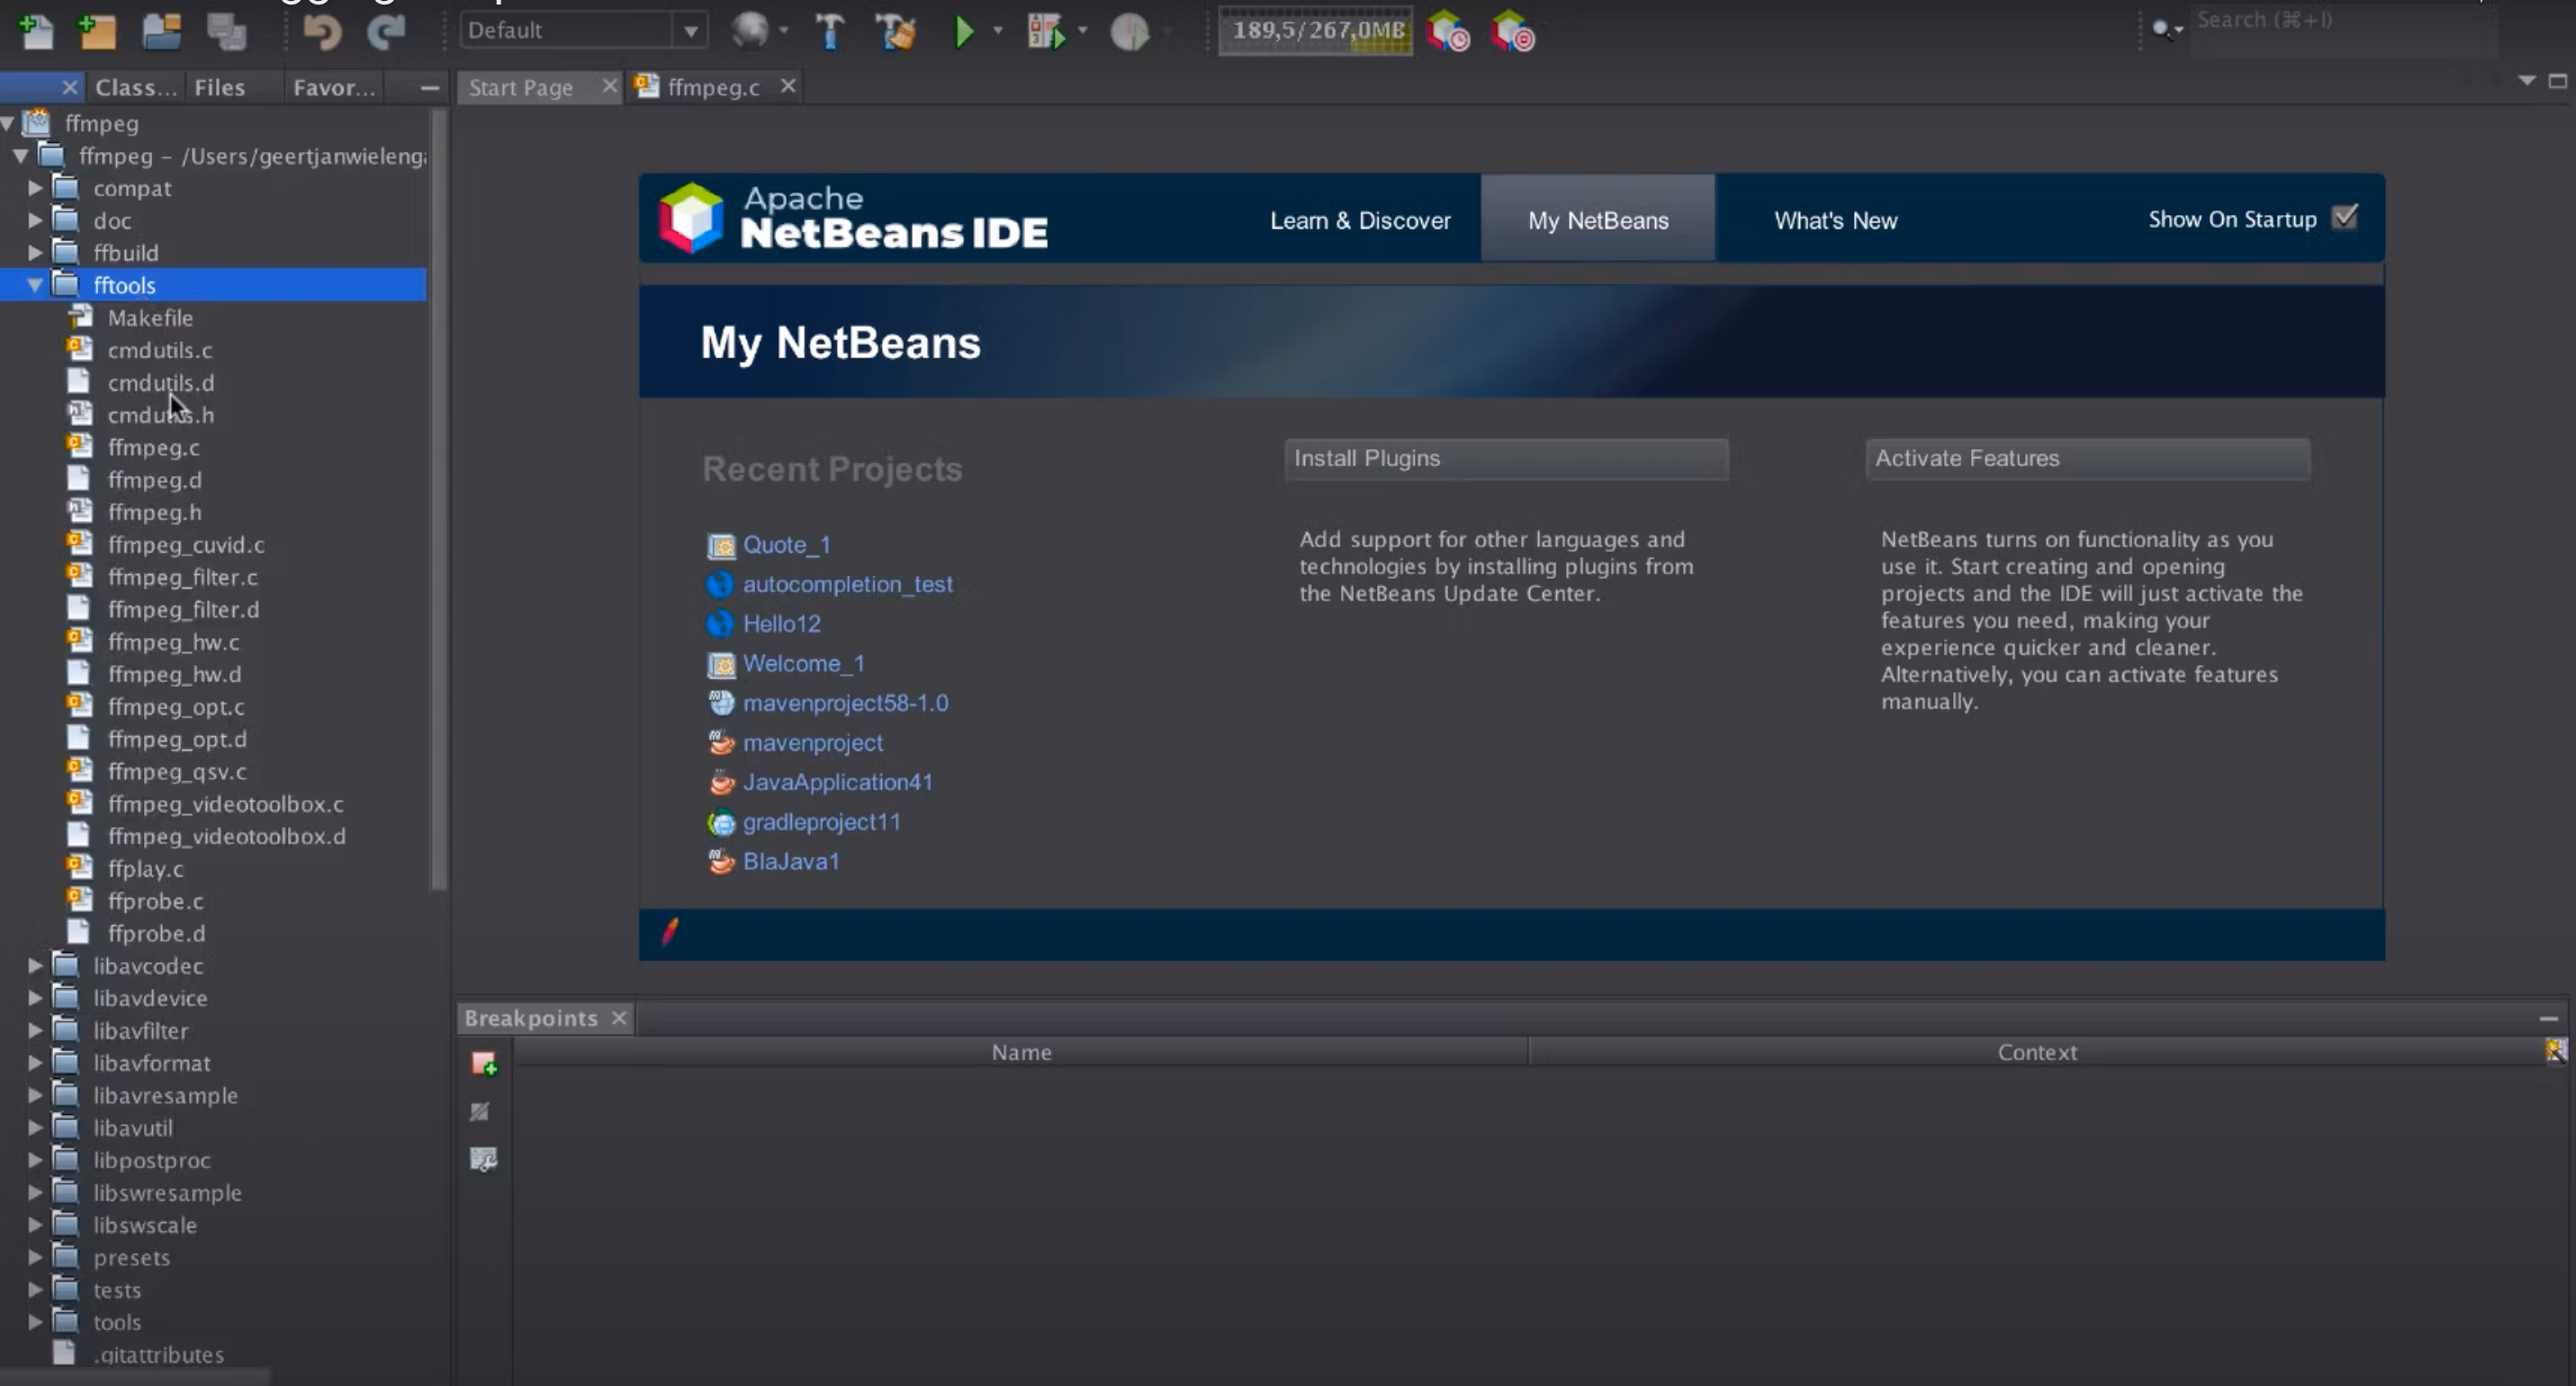Expand the libavcodec folder
This screenshot has height=1386, width=2576.
coord(35,966)
